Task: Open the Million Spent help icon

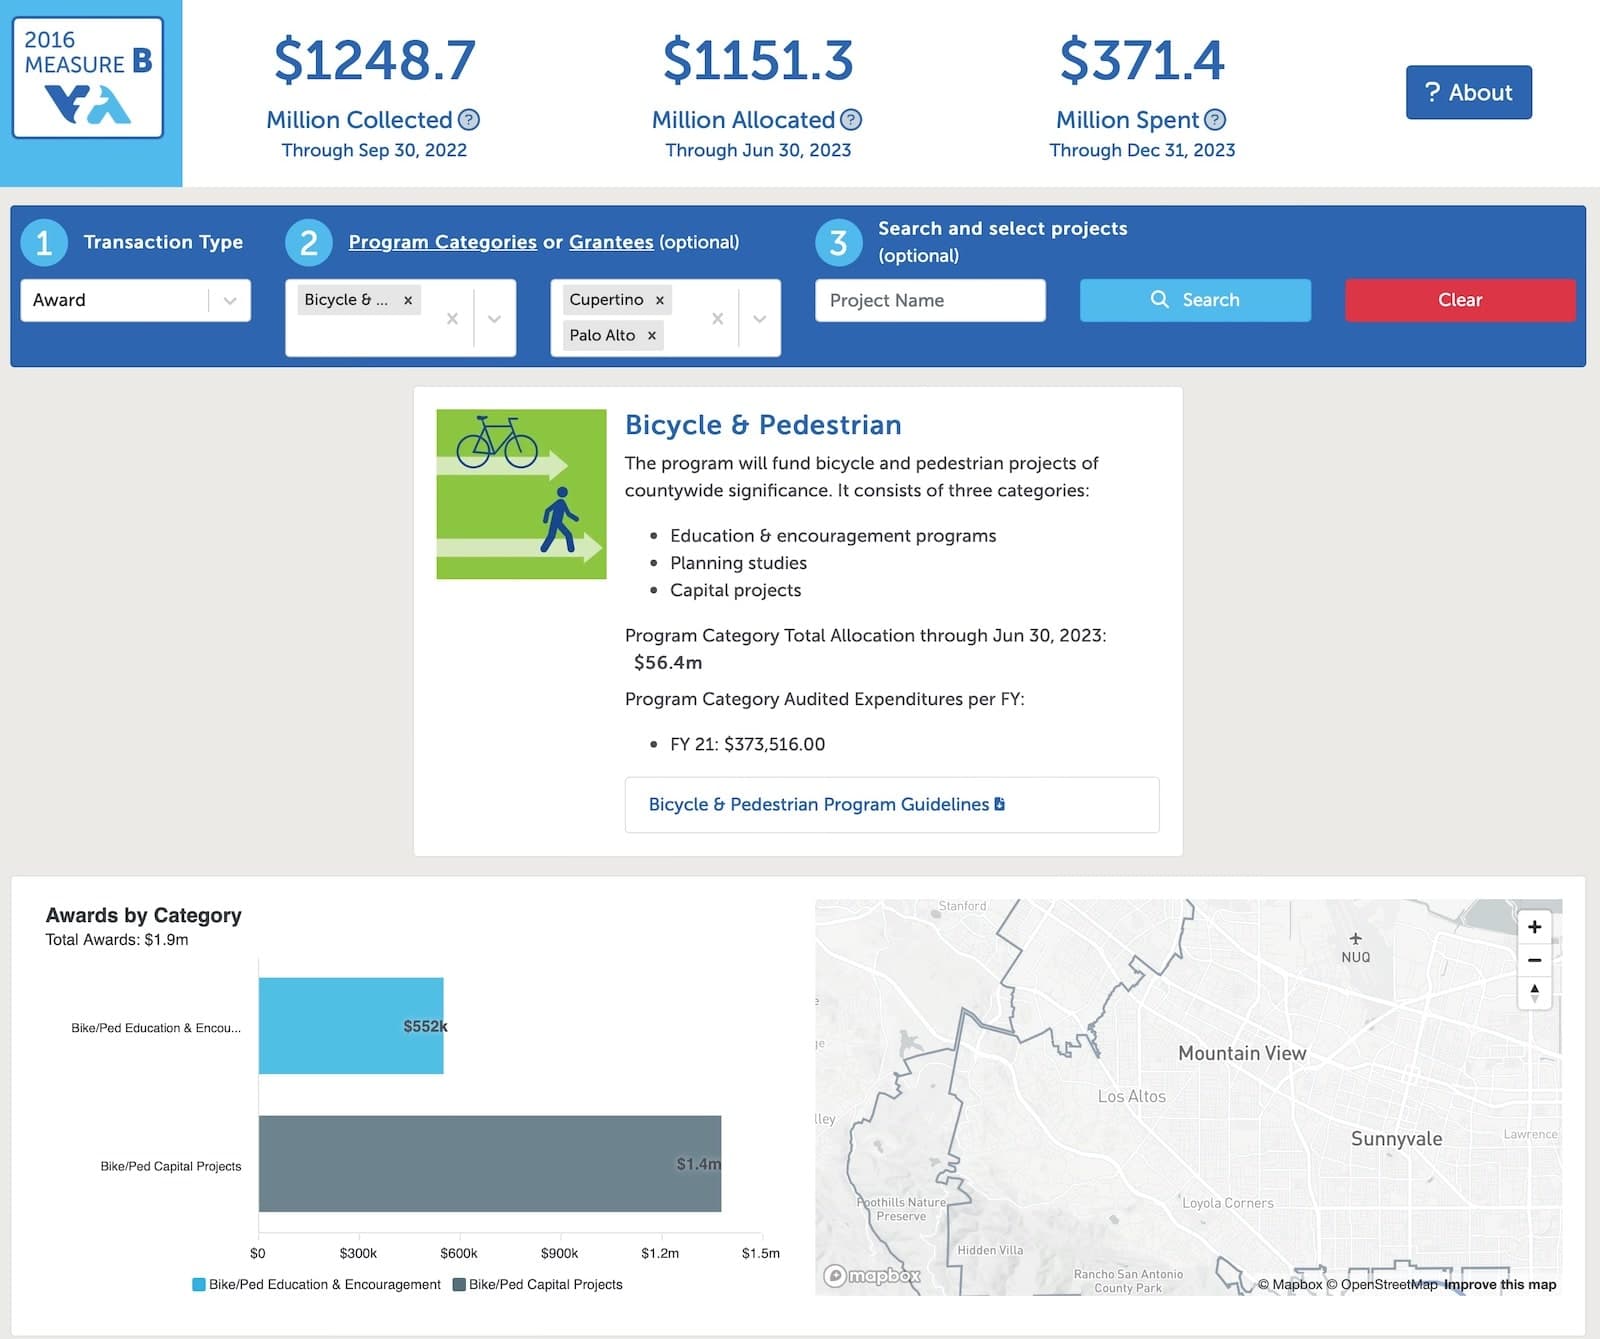Action: 1215,120
